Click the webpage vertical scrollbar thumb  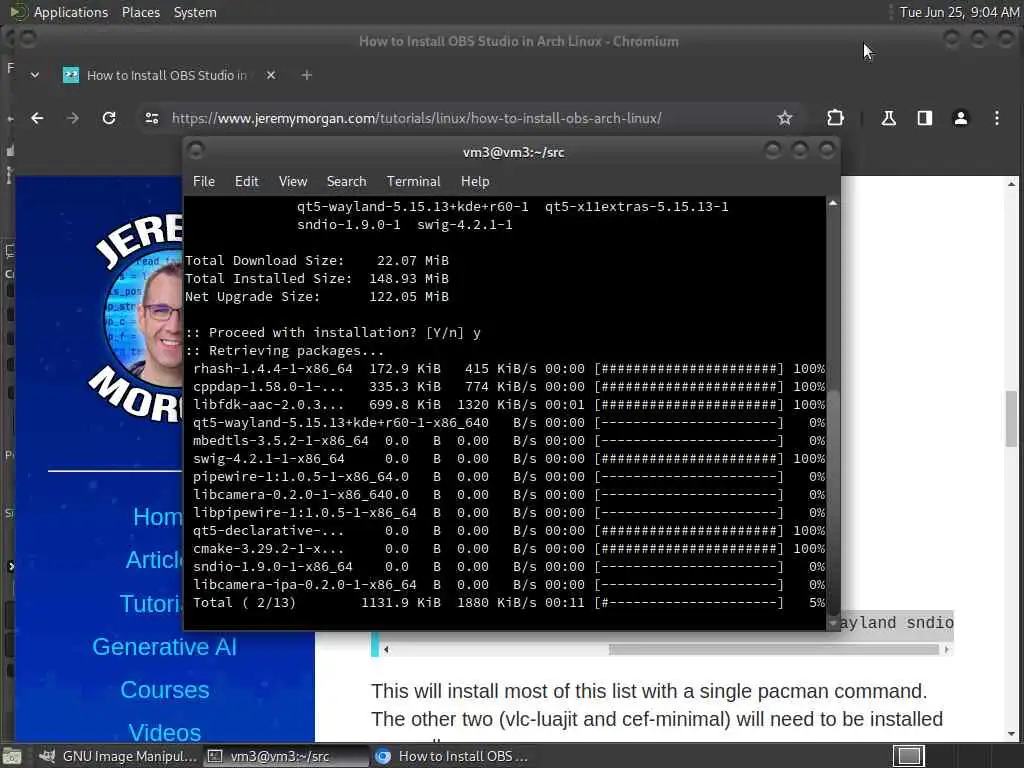pyautogui.click(x=1011, y=419)
